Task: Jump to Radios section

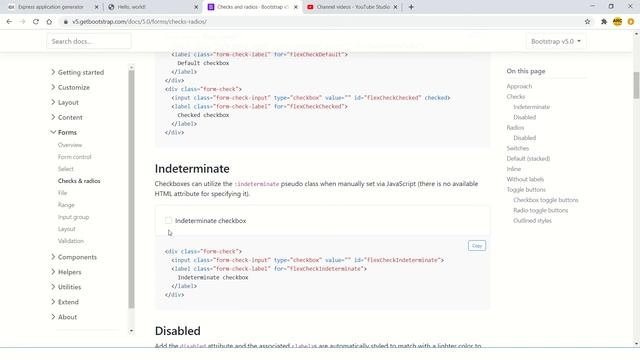Action: (x=515, y=128)
